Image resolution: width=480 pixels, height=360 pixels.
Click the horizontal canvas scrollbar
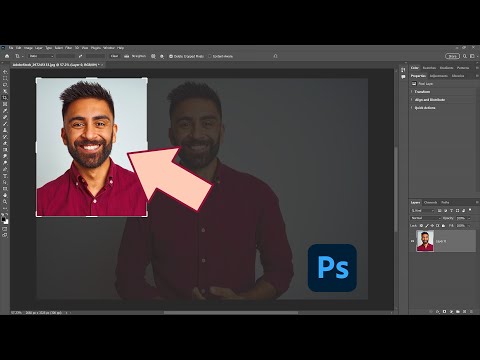click(231, 313)
